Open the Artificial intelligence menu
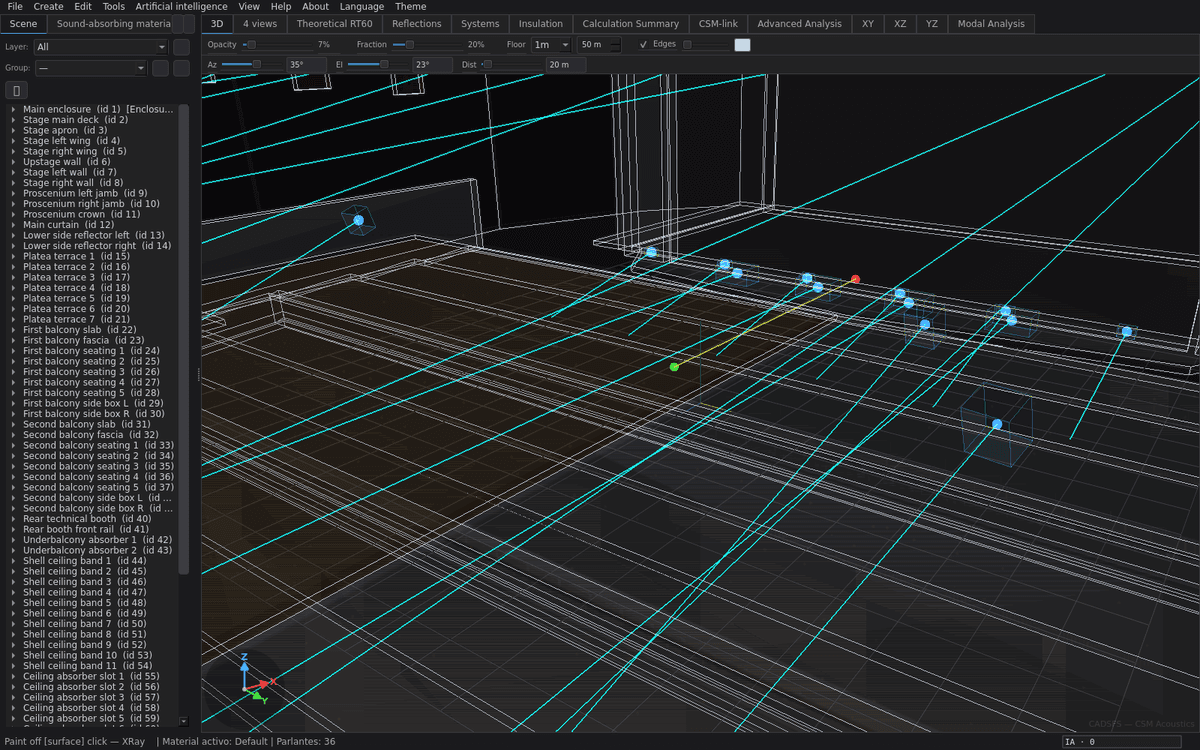Image resolution: width=1200 pixels, height=750 pixels. [181, 6]
